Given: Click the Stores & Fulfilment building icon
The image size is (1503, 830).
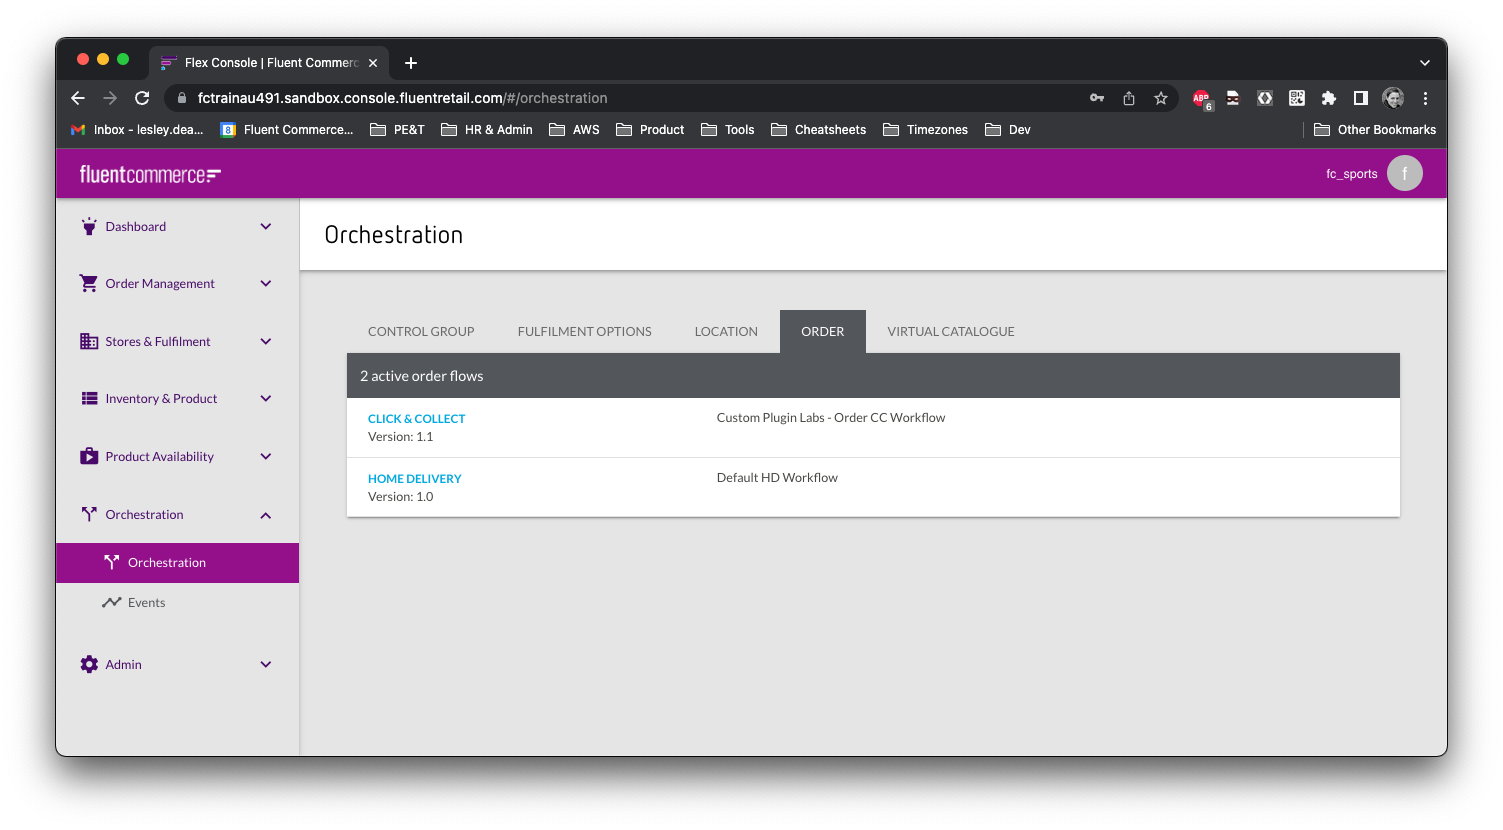Looking at the screenshot, I should coord(89,341).
